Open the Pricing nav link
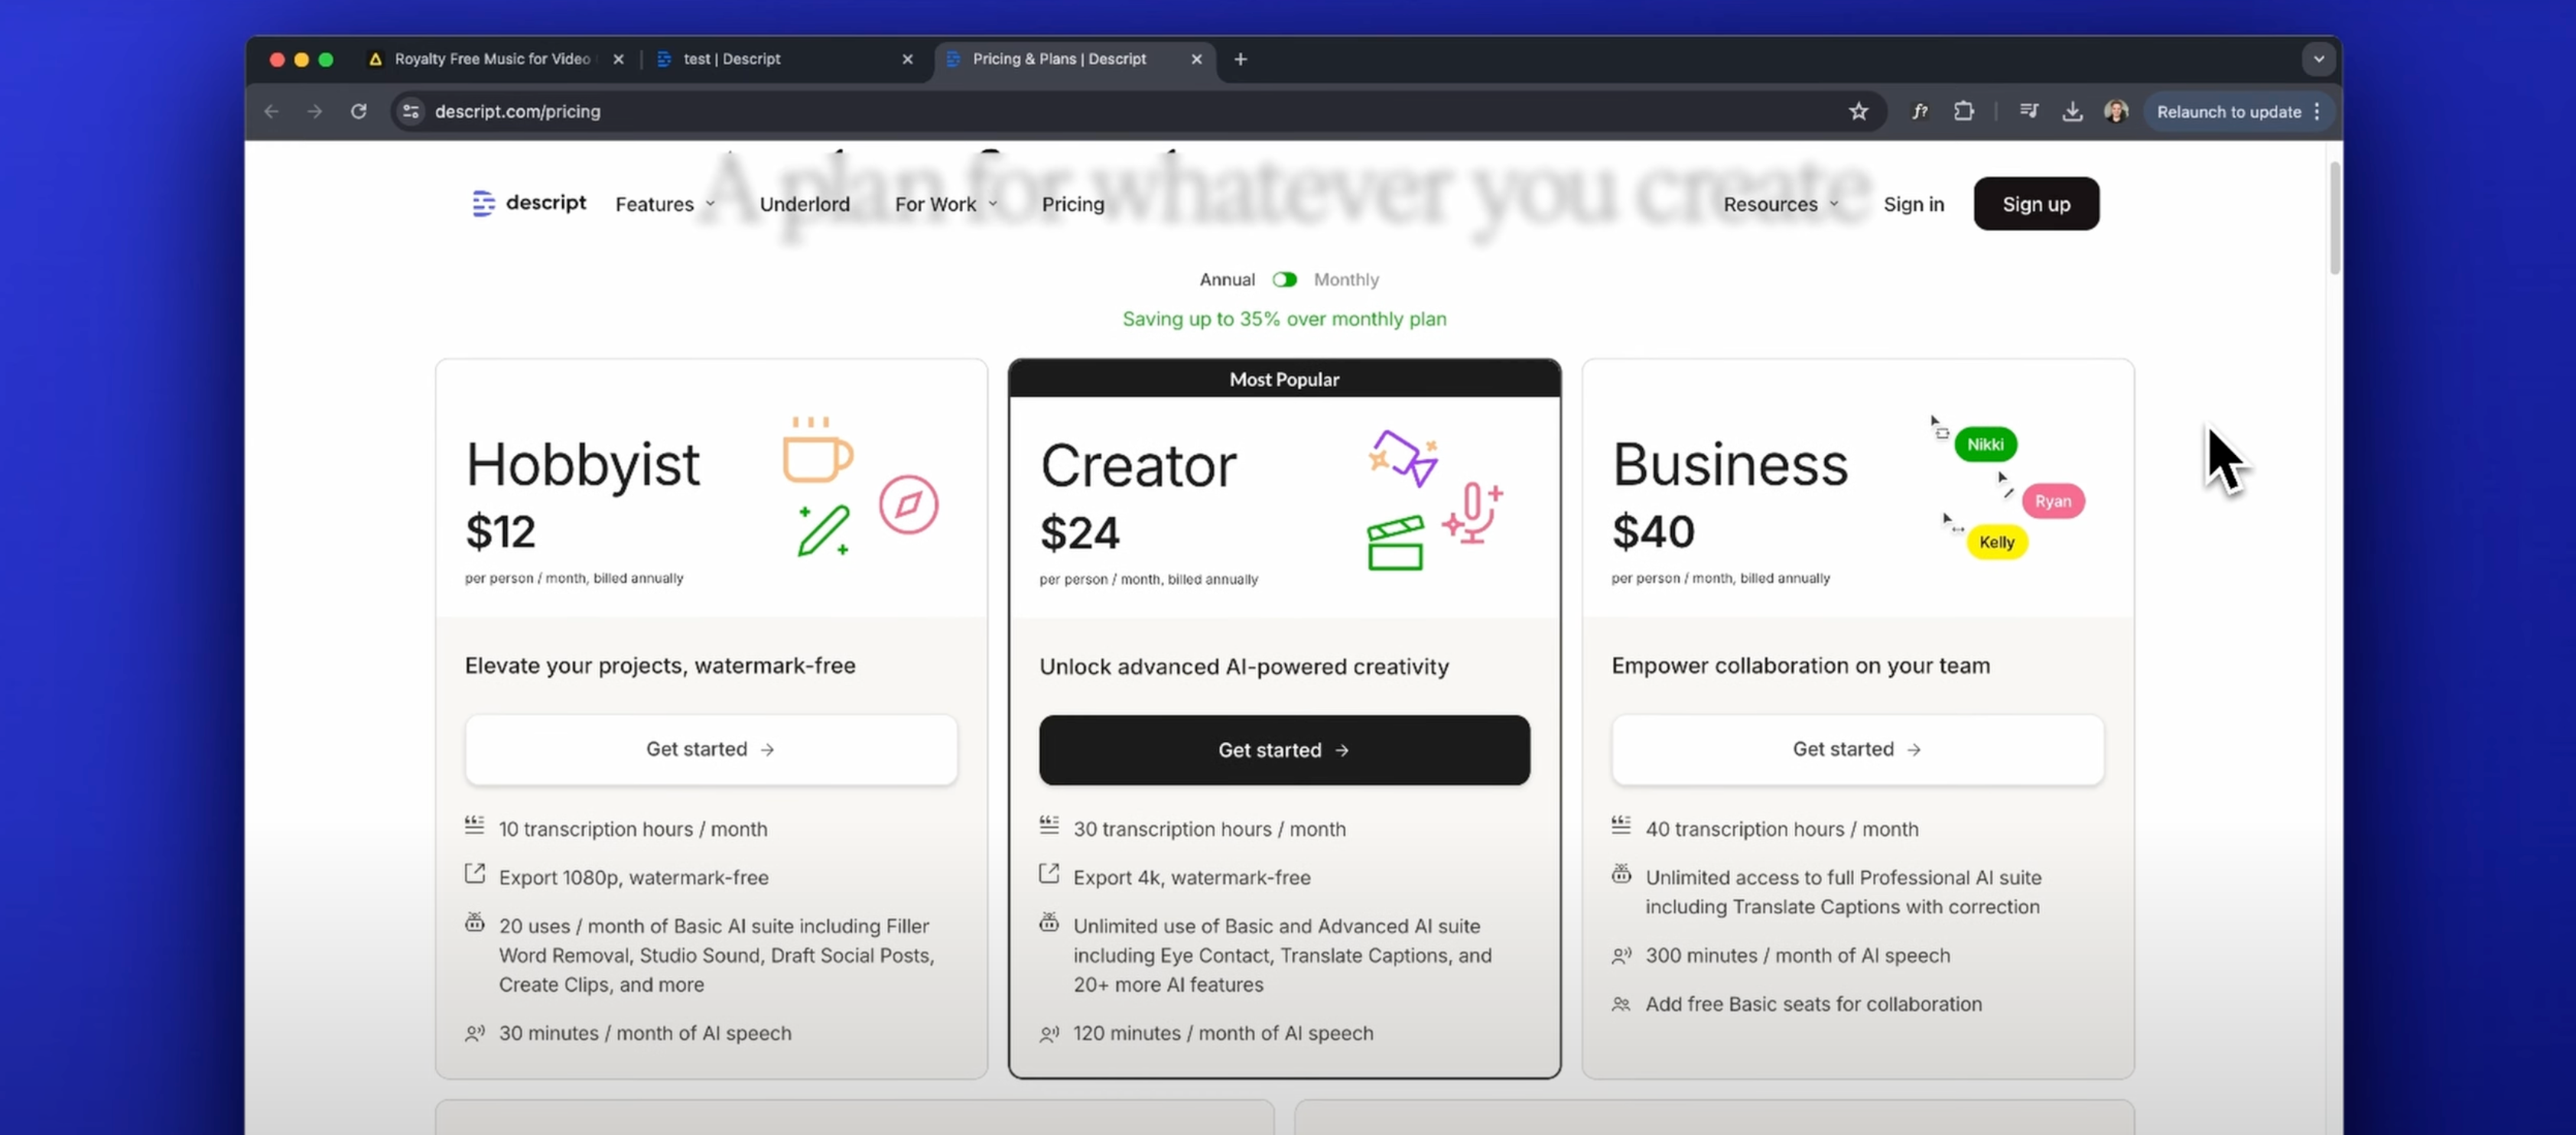The height and width of the screenshot is (1135, 2576). [1073, 204]
